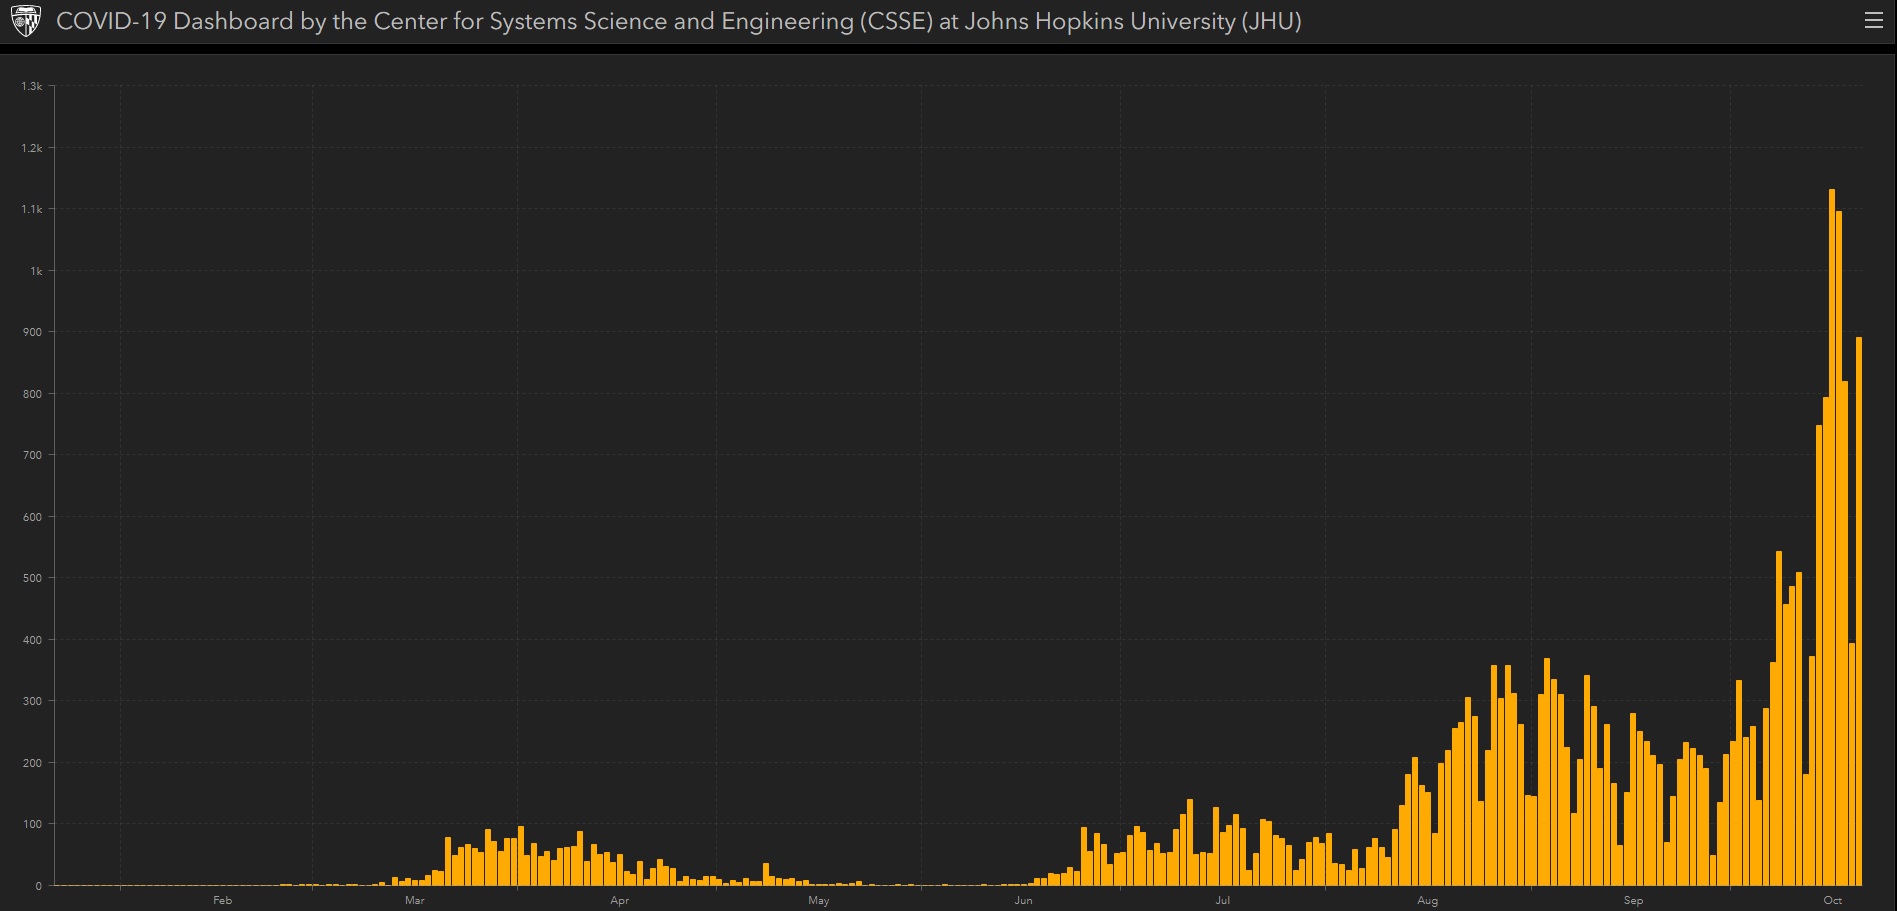Click the Sep label on x-axis
This screenshot has height=911, width=1897.
pyautogui.click(x=1633, y=900)
